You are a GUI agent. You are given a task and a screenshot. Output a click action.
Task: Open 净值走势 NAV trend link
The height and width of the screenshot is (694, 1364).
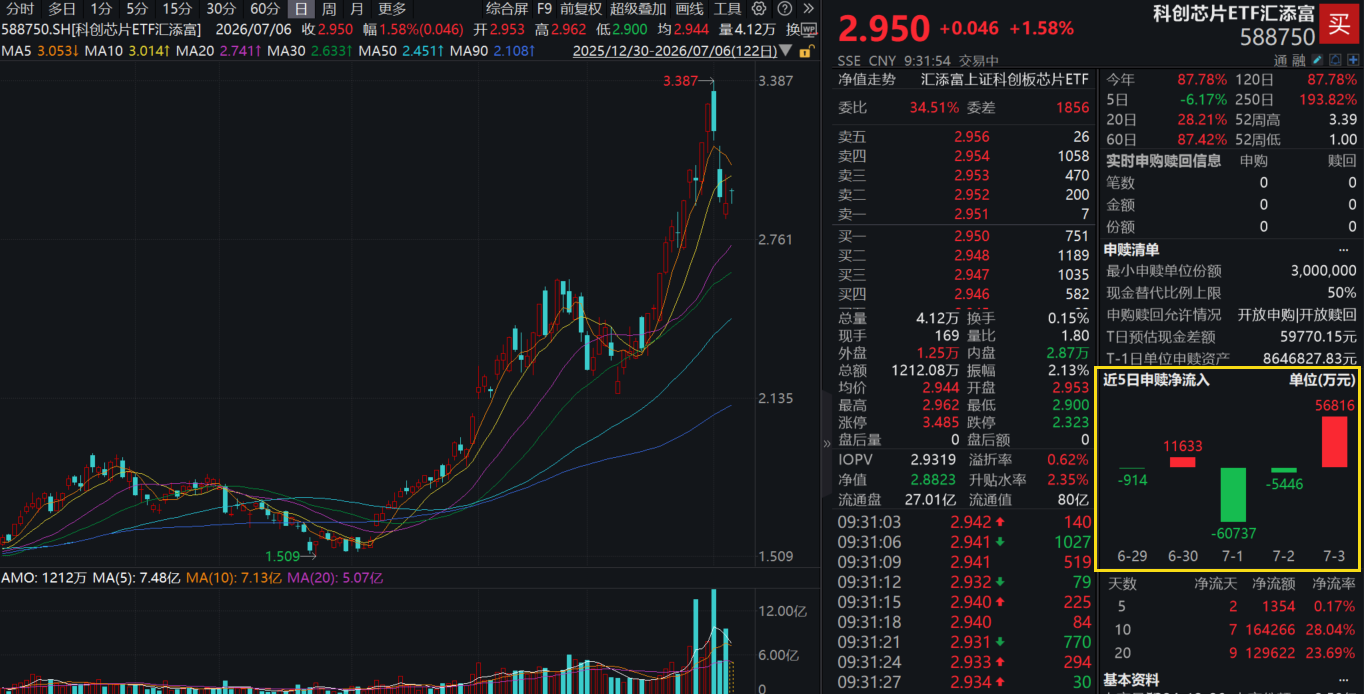[867, 79]
